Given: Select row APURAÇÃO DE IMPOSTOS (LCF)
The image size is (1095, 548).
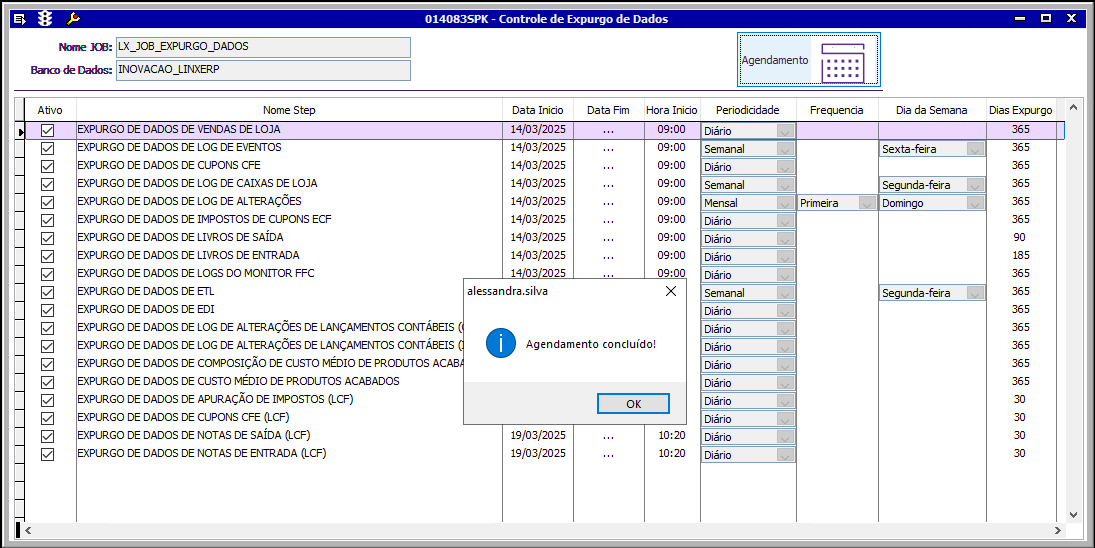Looking at the screenshot, I should [x=215, y=399].
